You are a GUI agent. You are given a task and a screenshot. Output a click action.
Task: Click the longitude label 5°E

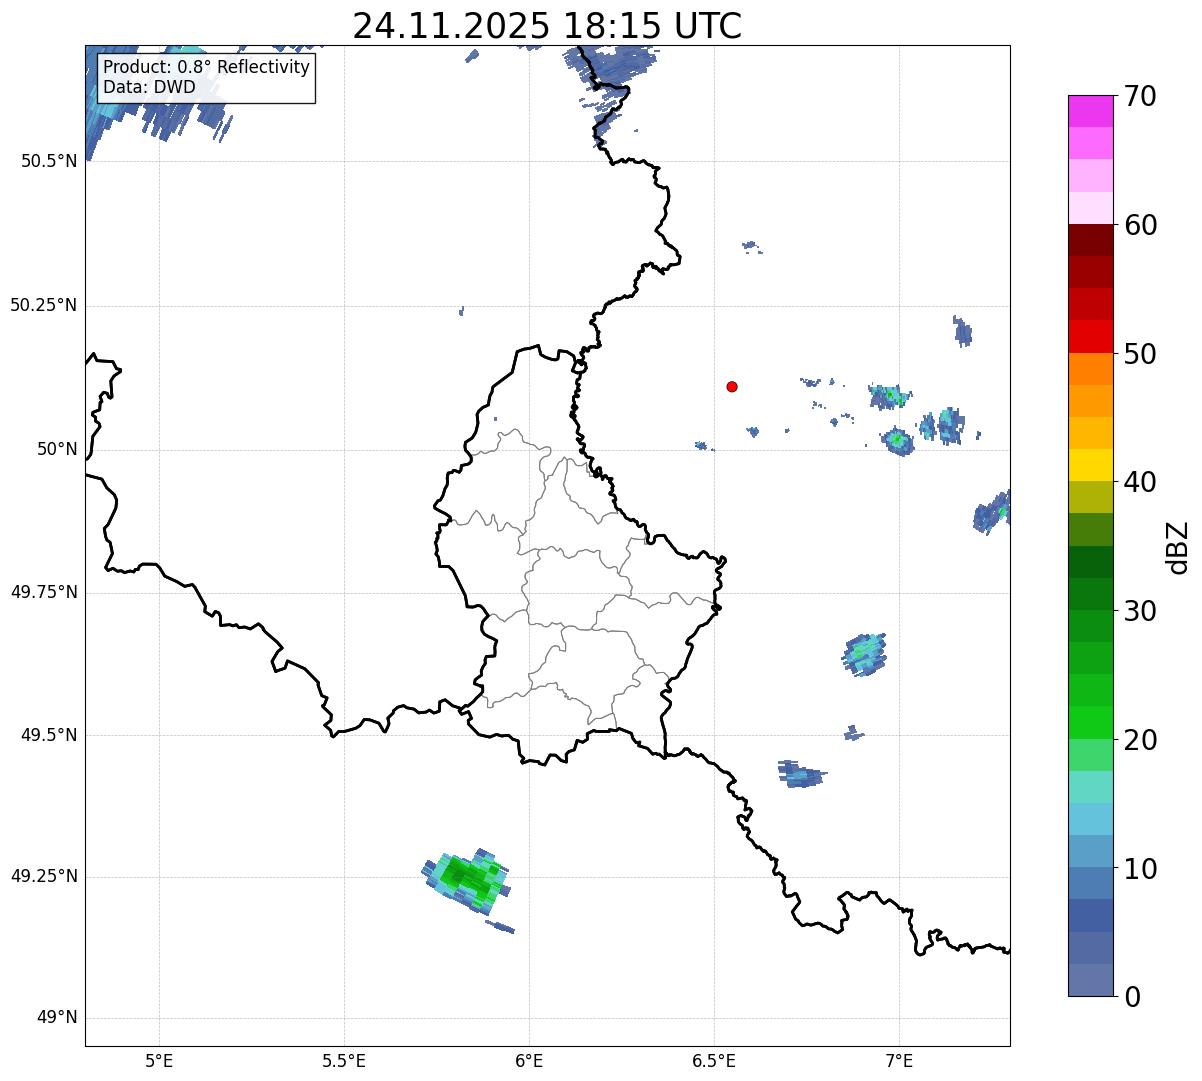click(159, 1060)
